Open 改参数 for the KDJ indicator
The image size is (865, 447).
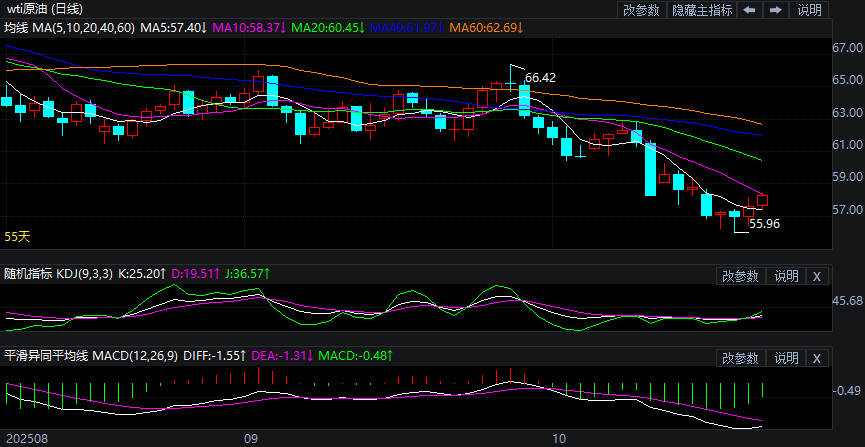tap(741, 276)
